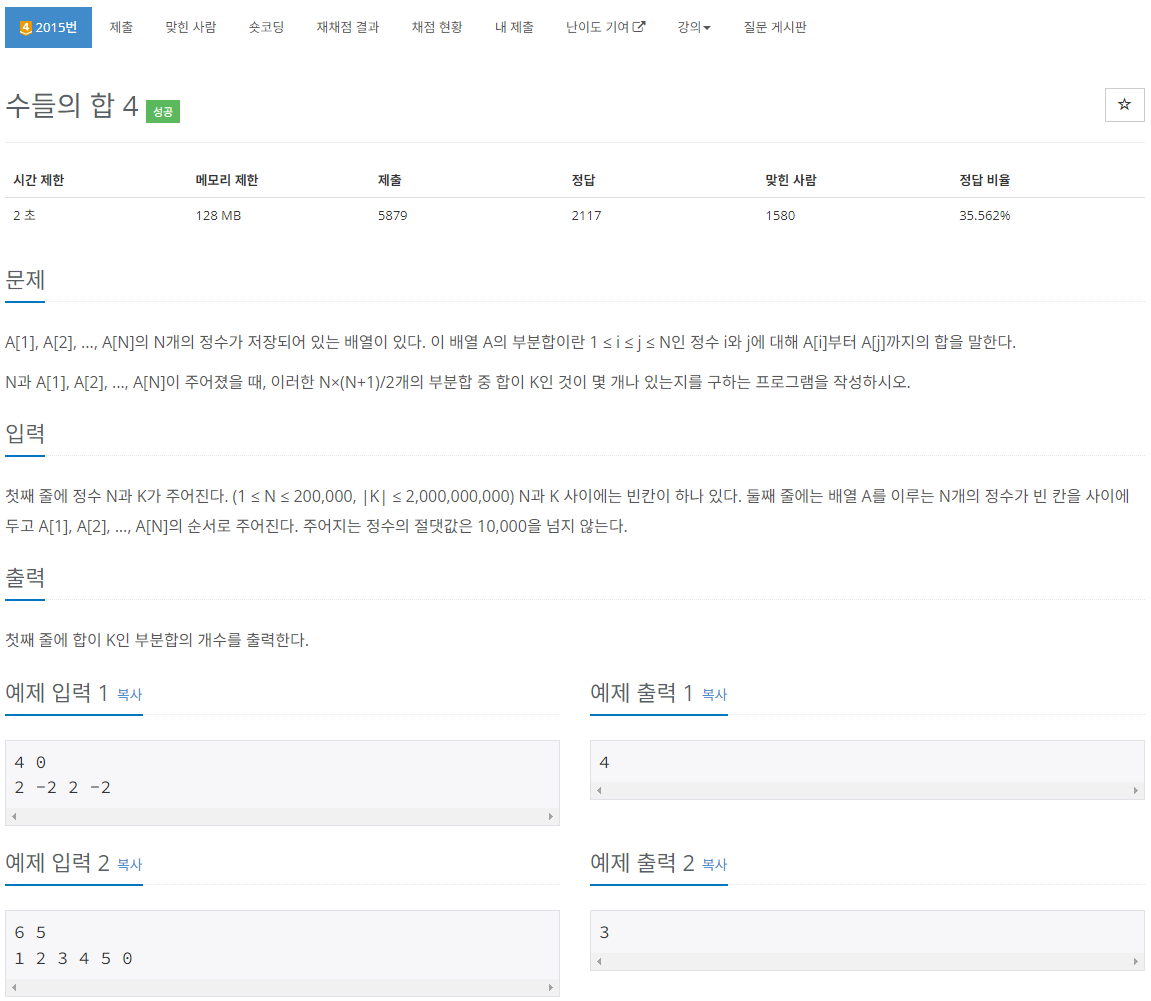
Task: Switch to the 숏코딩 tab
Action: 266,27
